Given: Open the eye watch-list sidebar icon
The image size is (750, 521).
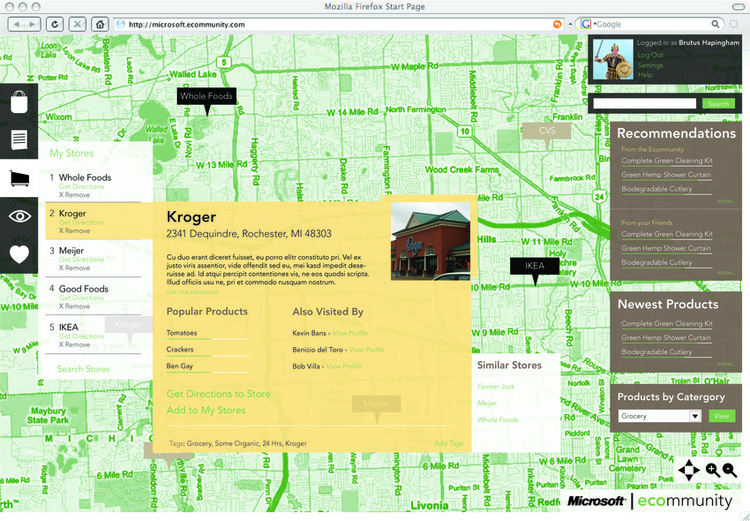Looking at the screenshot, I should [20, 216].
